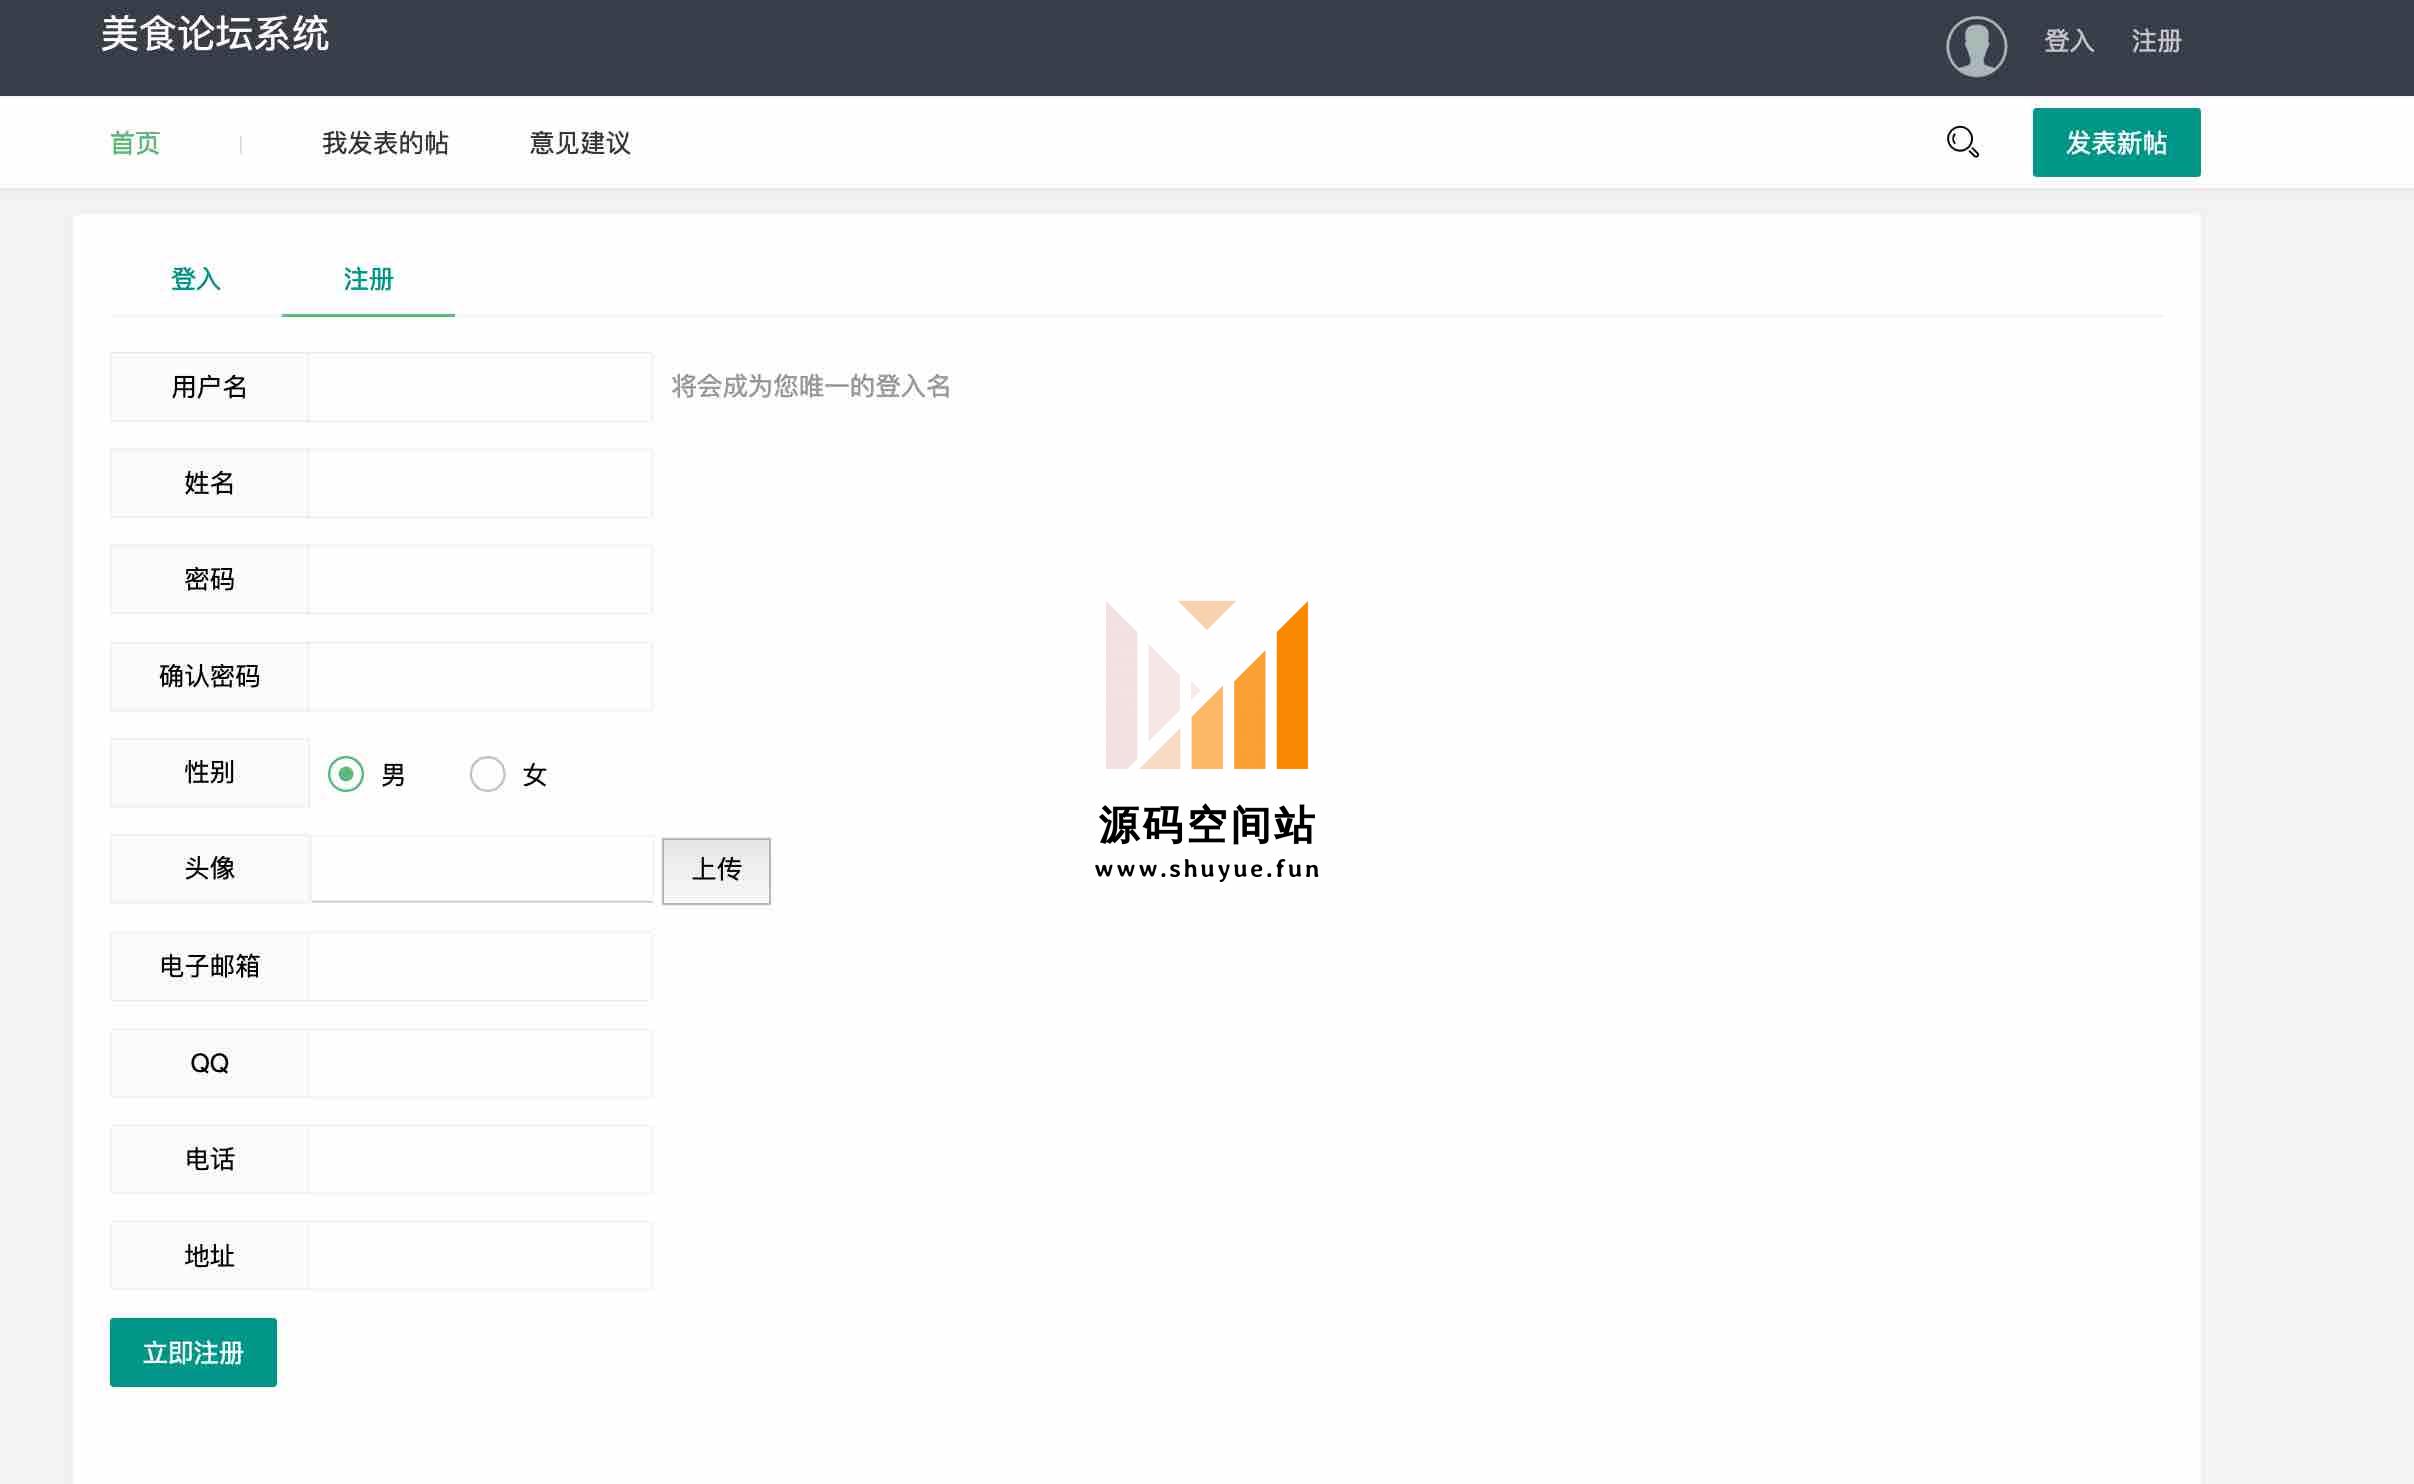This screenshot has width=2414, height=1484.
Task: Focus the 电话 input field
Action: (x=480, y=1159)
